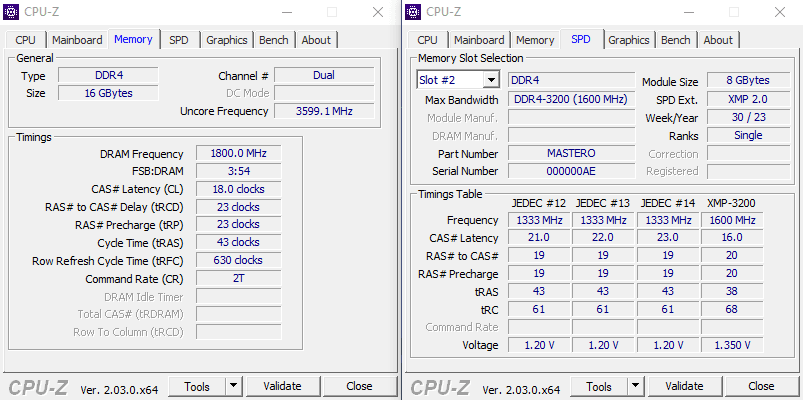Click the Channel # value Dual

click(x=324, y=75)
